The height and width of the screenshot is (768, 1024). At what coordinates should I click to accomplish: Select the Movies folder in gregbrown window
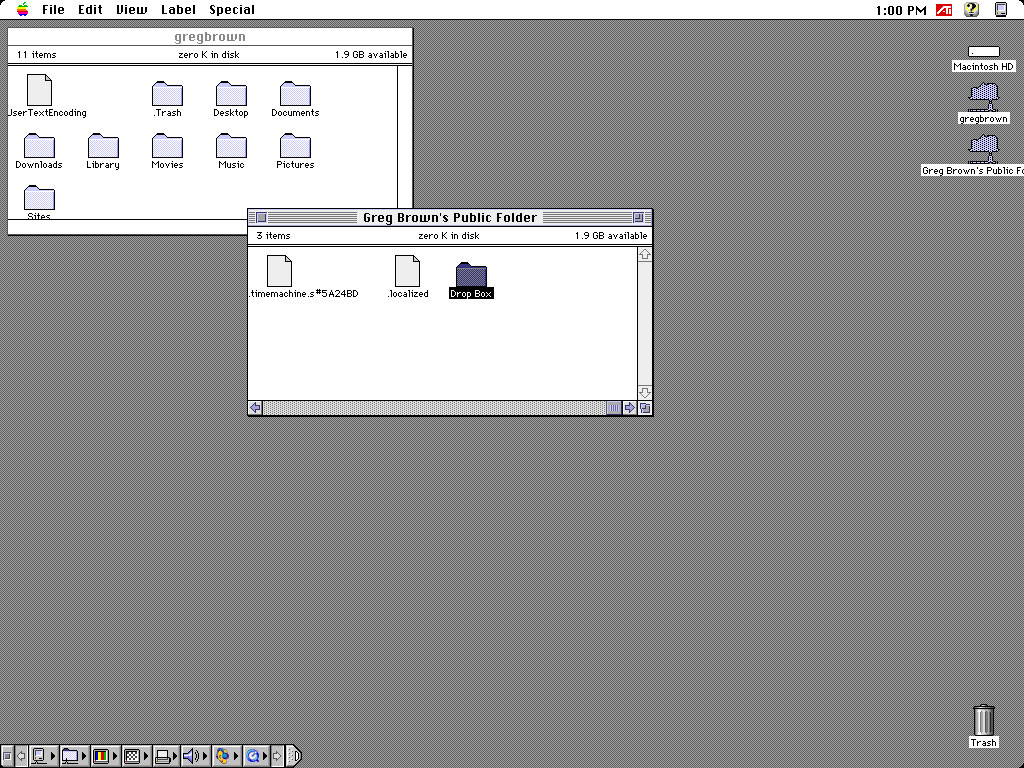167,152
